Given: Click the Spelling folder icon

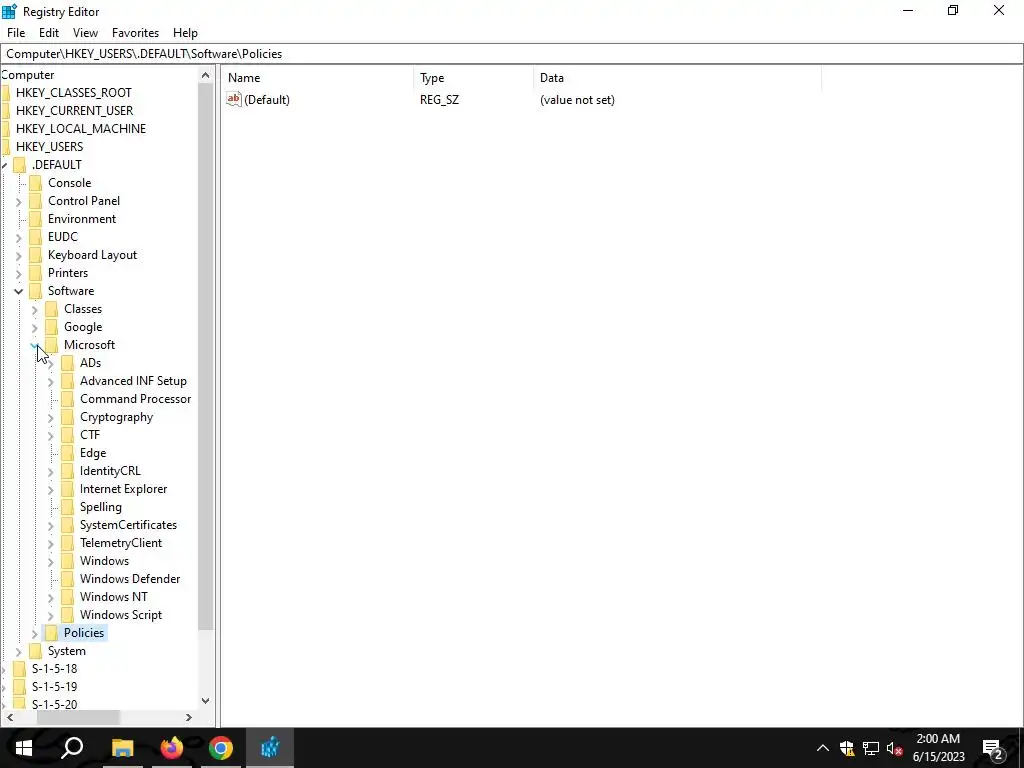Looking at the screenshot, I should click(68, 507).
